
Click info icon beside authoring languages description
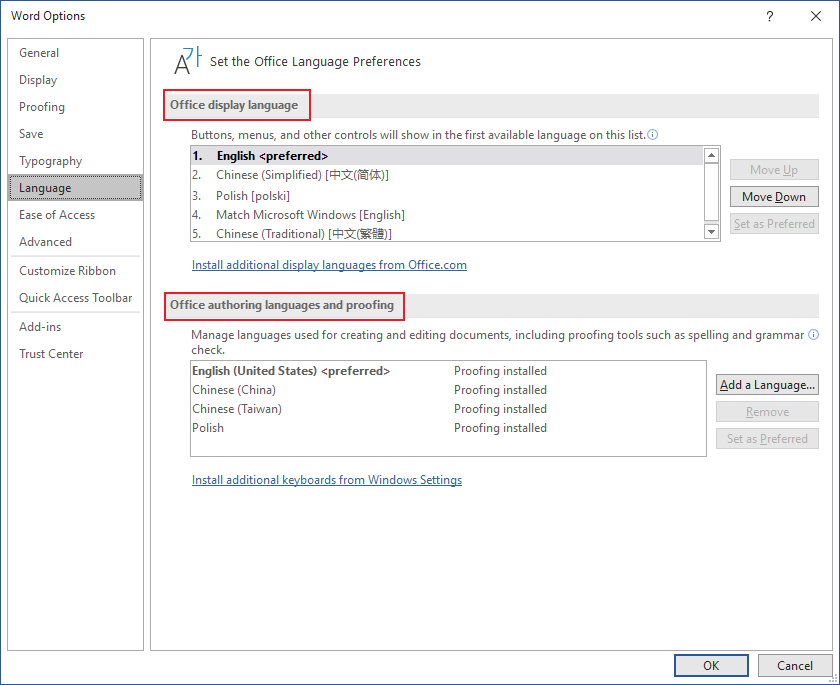pyautogui.click(x=813, y=335)
